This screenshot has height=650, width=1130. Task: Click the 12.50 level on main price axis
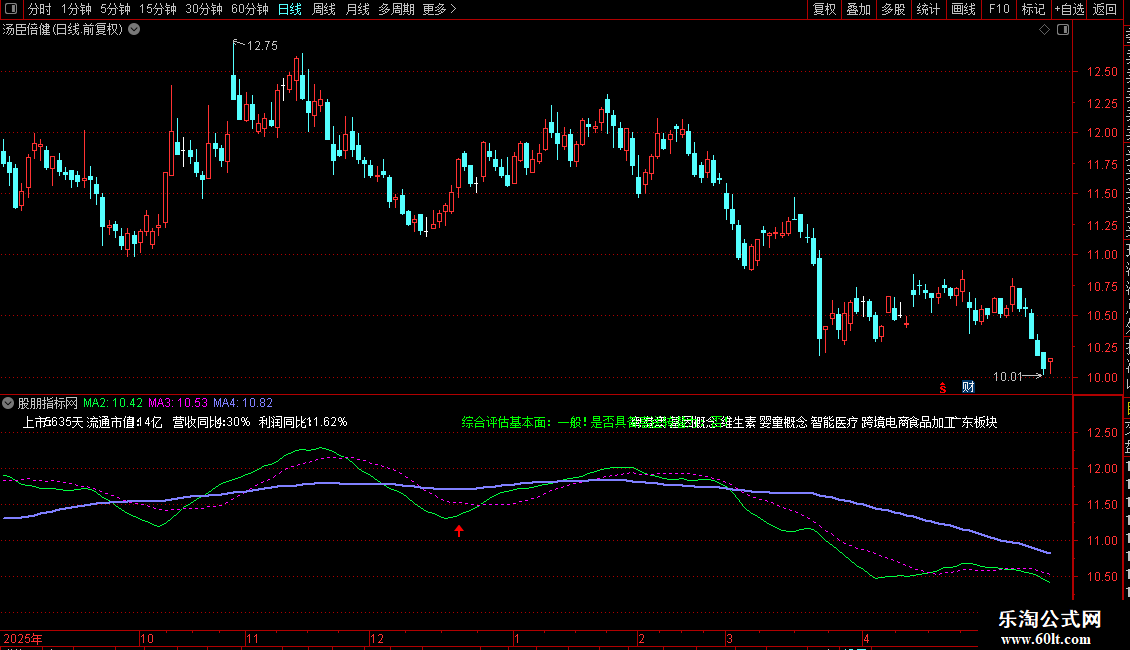point(1103,72)
